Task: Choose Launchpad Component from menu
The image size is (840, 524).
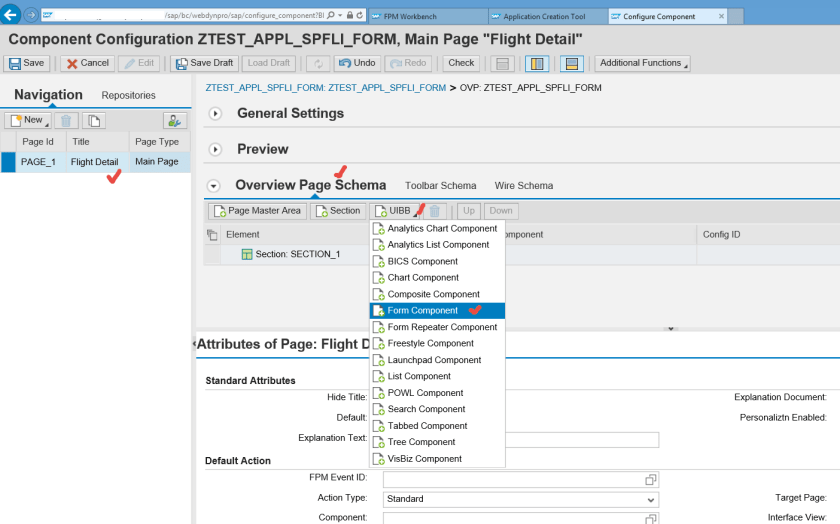Action: point(437,360)
